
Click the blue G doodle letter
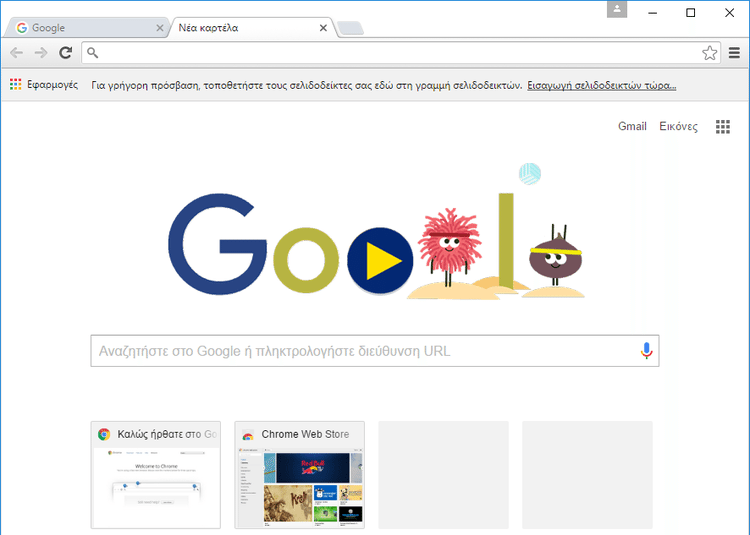pos(217,244)
